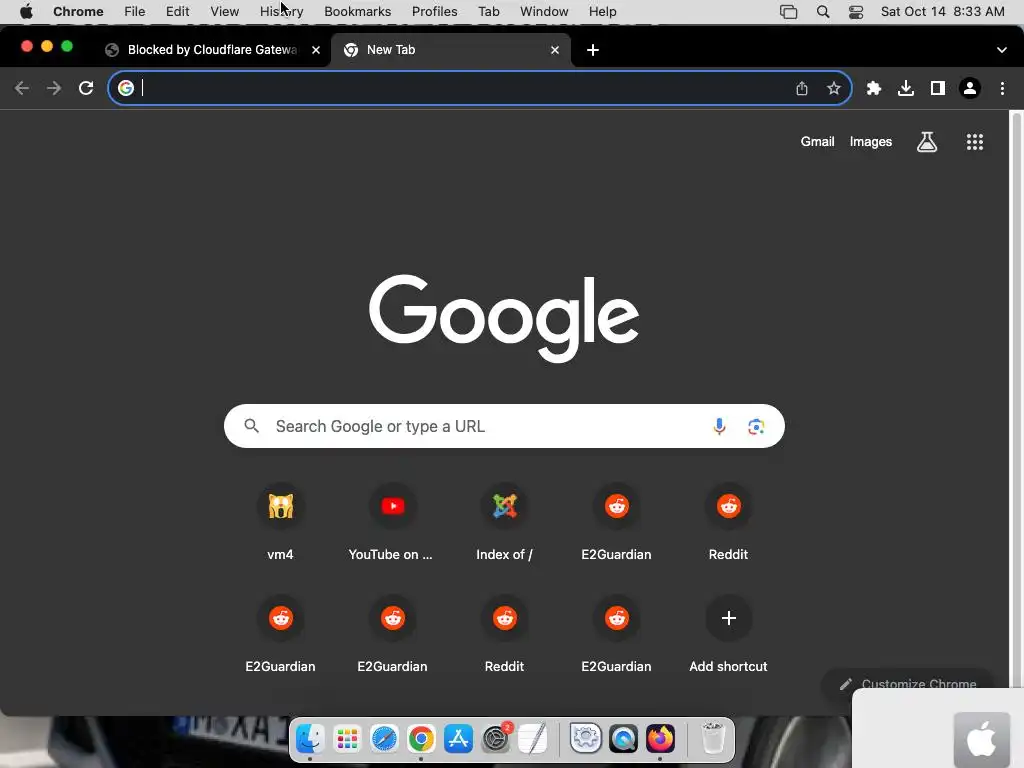The width and height of the screenshot is (1024, 768).
Task: Open the Images link
Action: [871, 142]
